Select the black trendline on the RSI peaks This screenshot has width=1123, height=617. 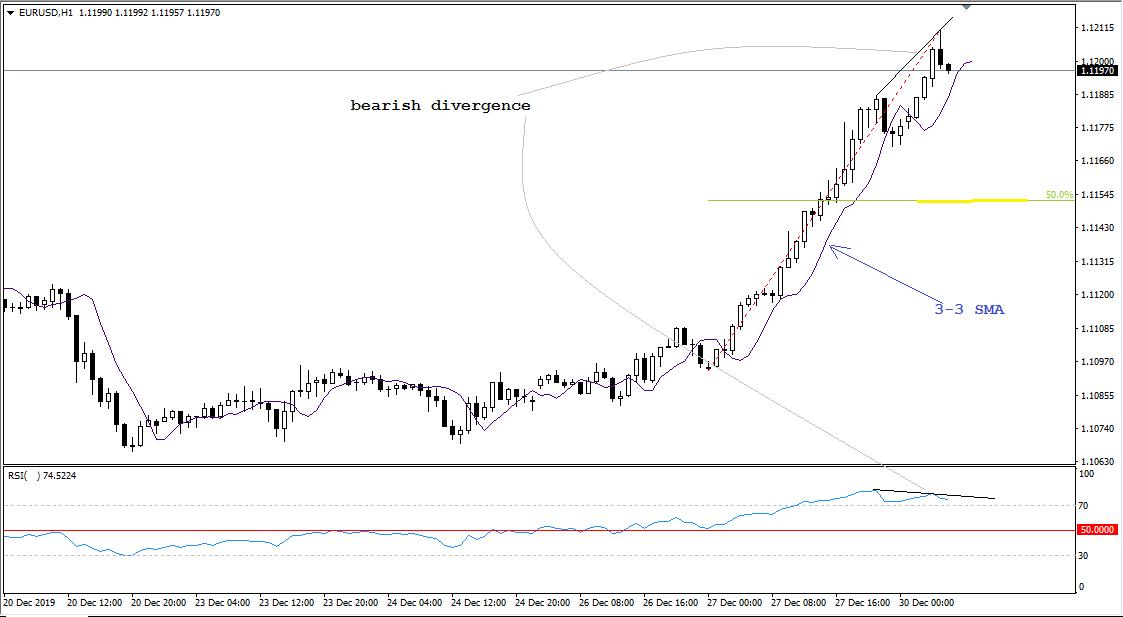pyautogui.click(x=934, y=494)
